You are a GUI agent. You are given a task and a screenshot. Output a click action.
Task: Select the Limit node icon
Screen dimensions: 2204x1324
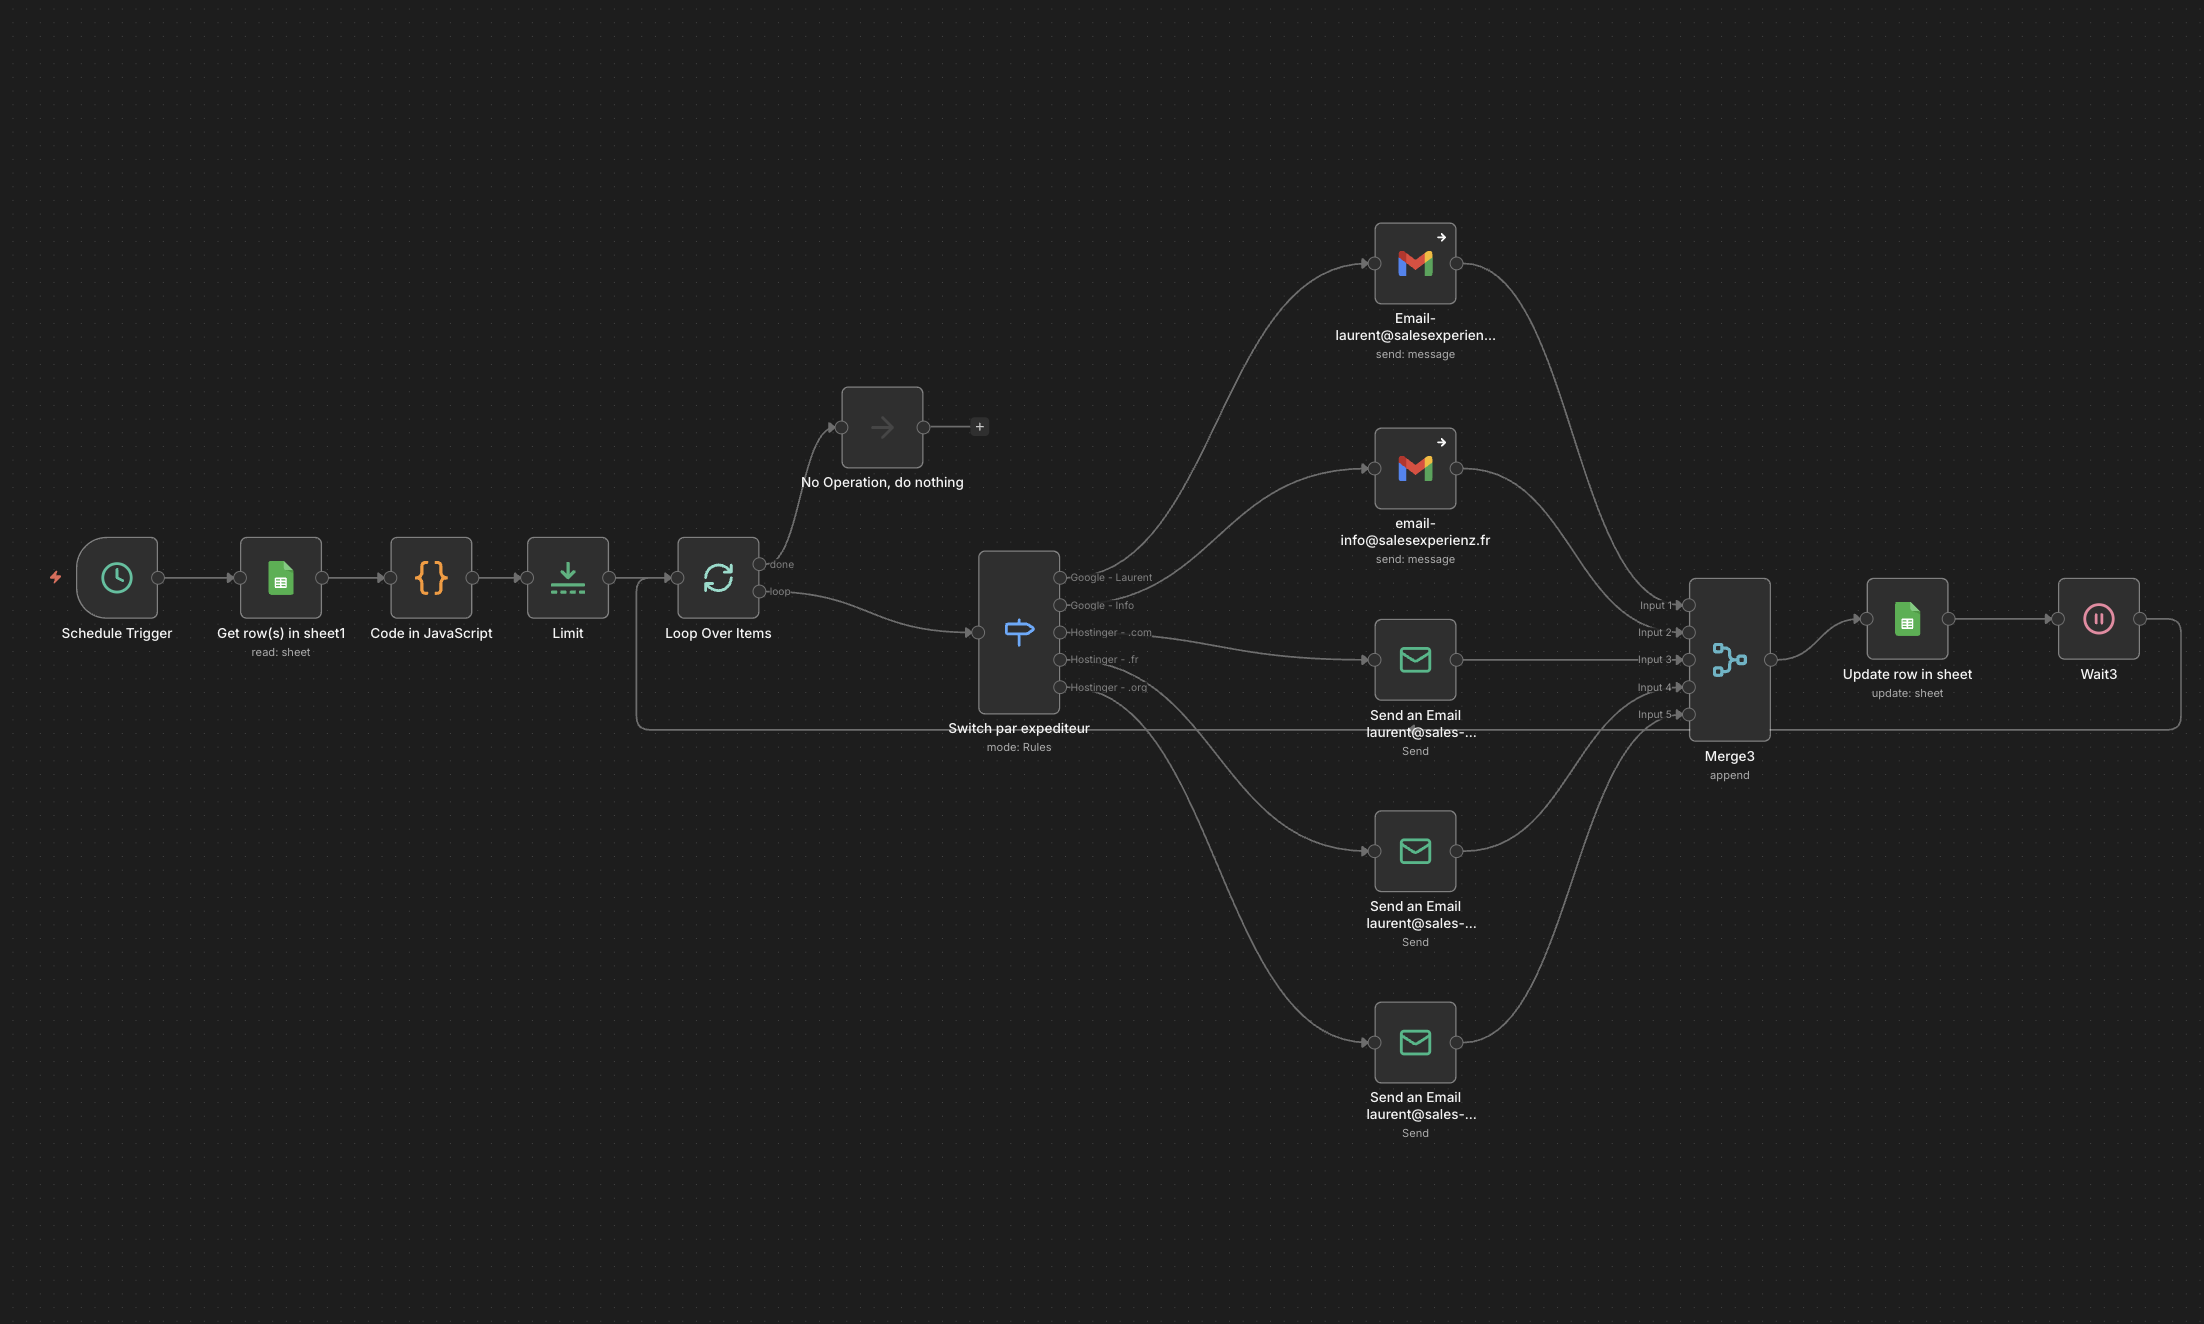(x=567, y=578)
